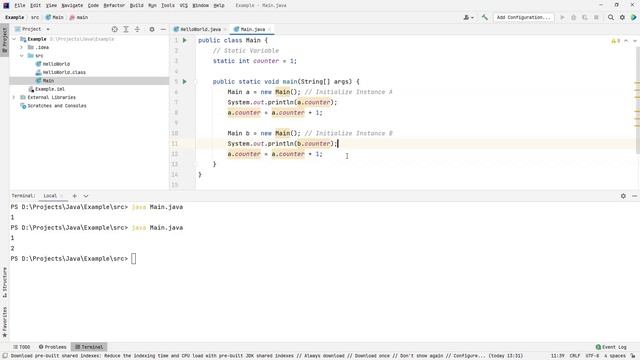Open Project sidebar vertical tab
This screenshot has width=640, height=360.
4,39
